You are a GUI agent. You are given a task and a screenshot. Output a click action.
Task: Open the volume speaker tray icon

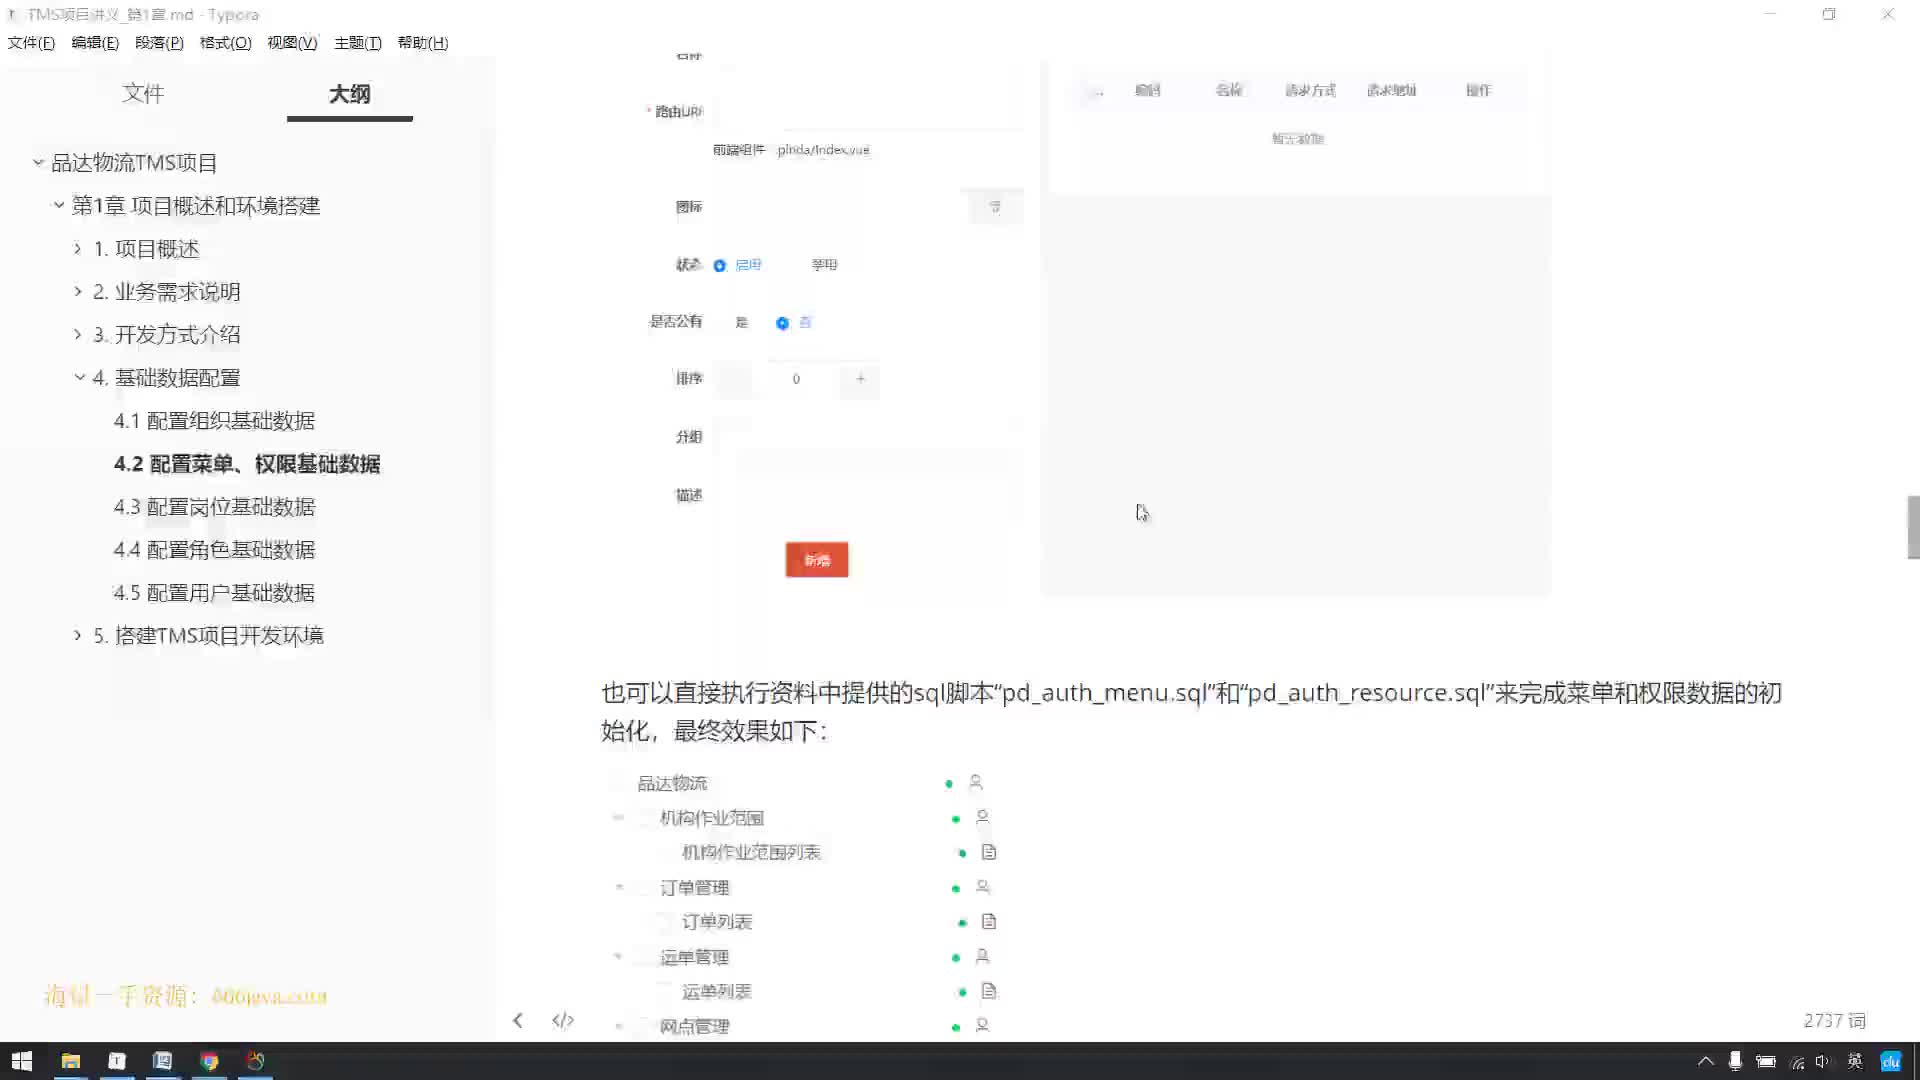[1822, 1061]
